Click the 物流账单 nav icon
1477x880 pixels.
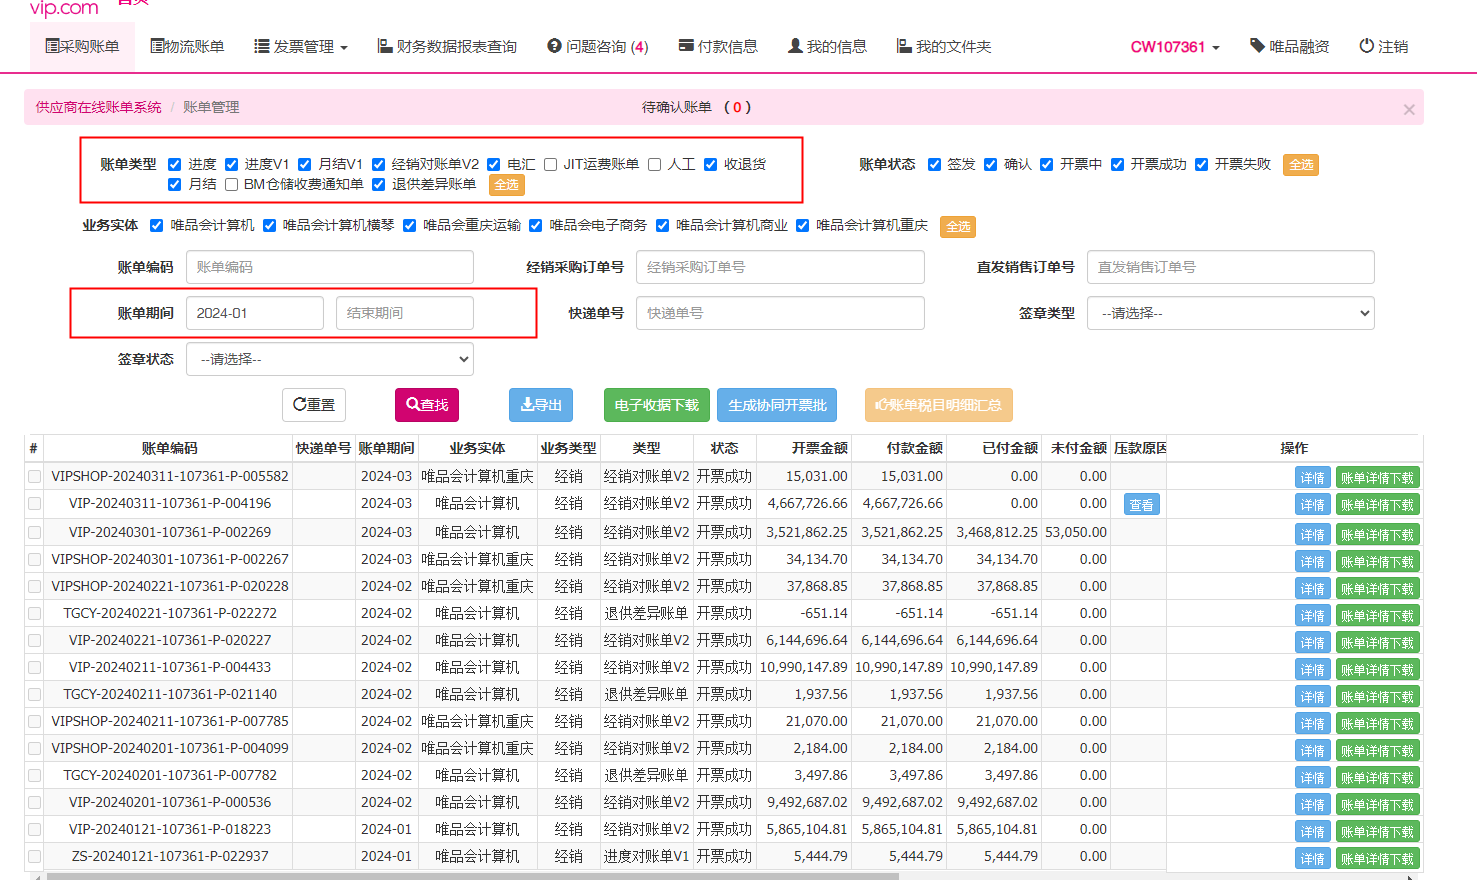(157, 46)
